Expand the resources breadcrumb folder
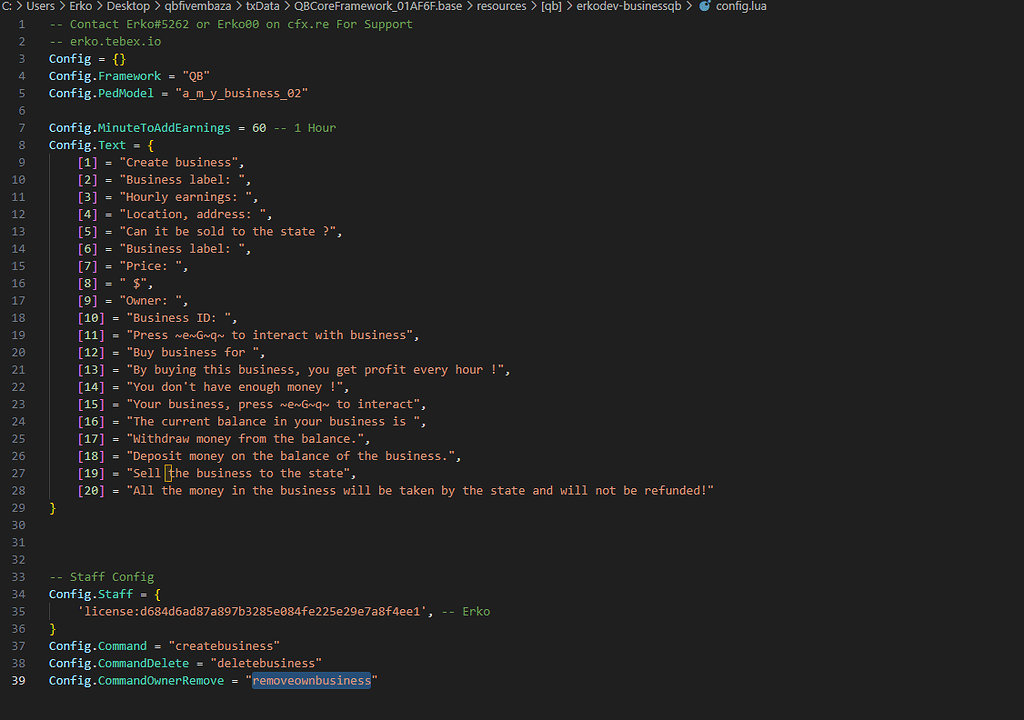The image size is (1024, 720). 501,6
